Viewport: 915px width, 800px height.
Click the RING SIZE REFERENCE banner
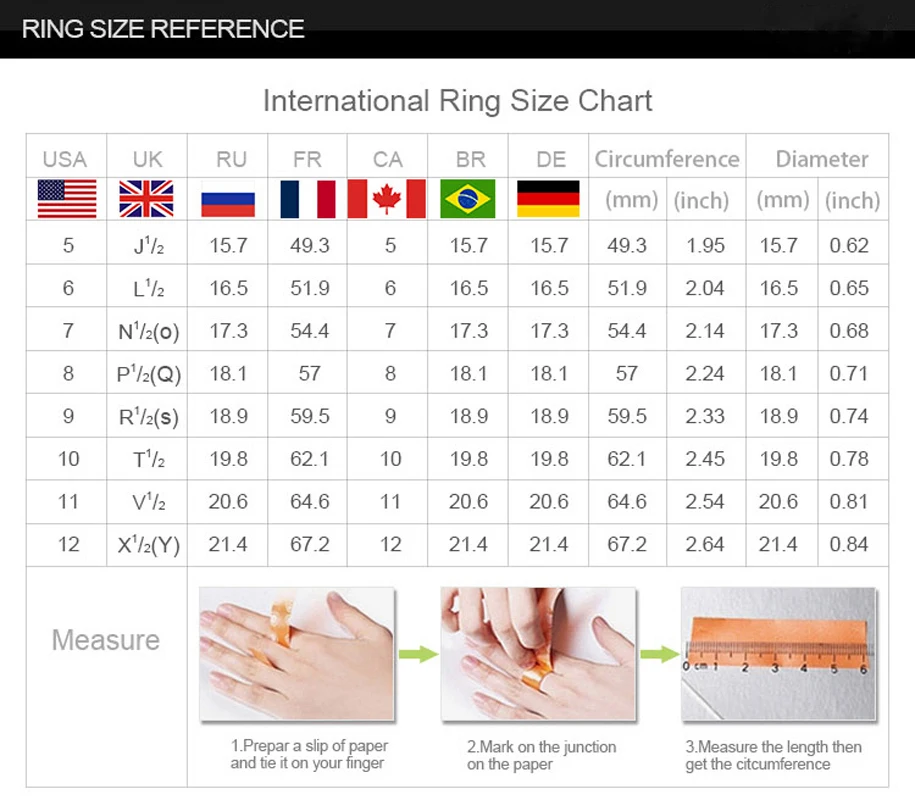pyautogui.click(x=163, y=28)
